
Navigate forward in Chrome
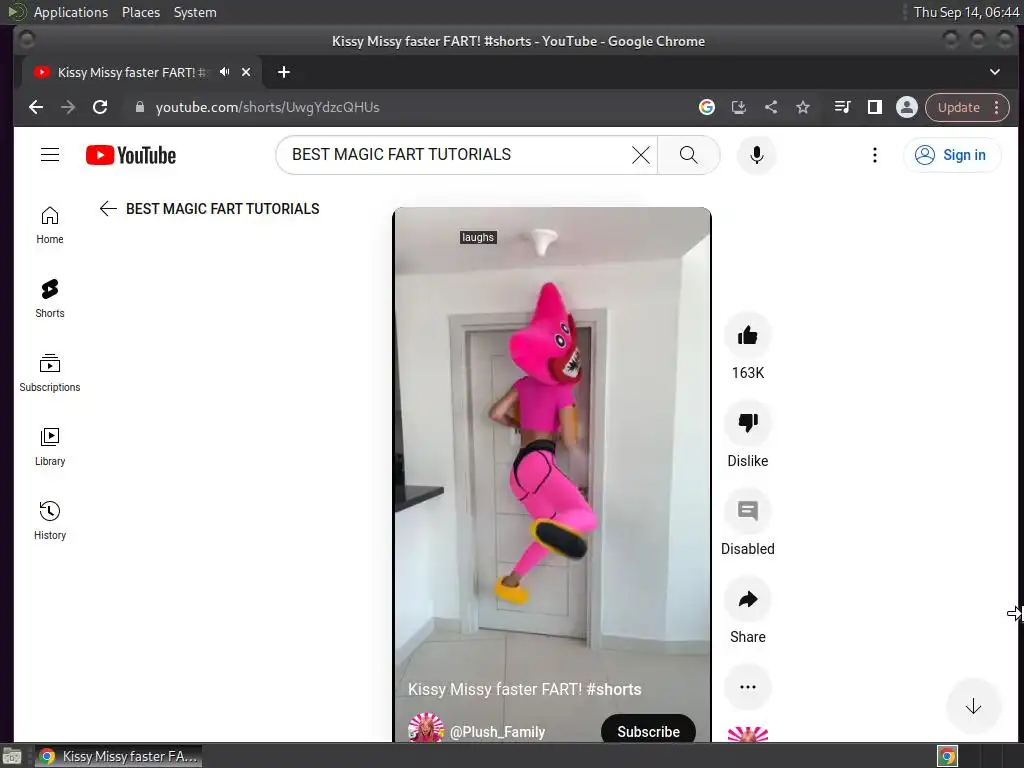click(x=68, y=107)
